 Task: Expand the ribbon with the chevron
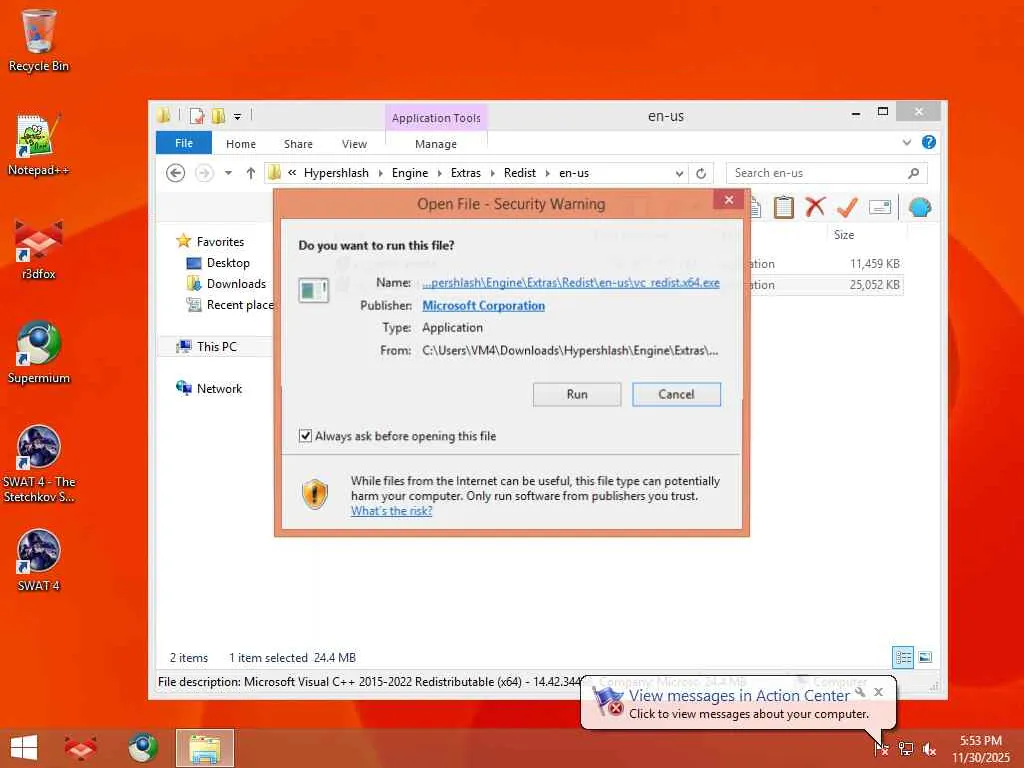click(x=906, y=142)
